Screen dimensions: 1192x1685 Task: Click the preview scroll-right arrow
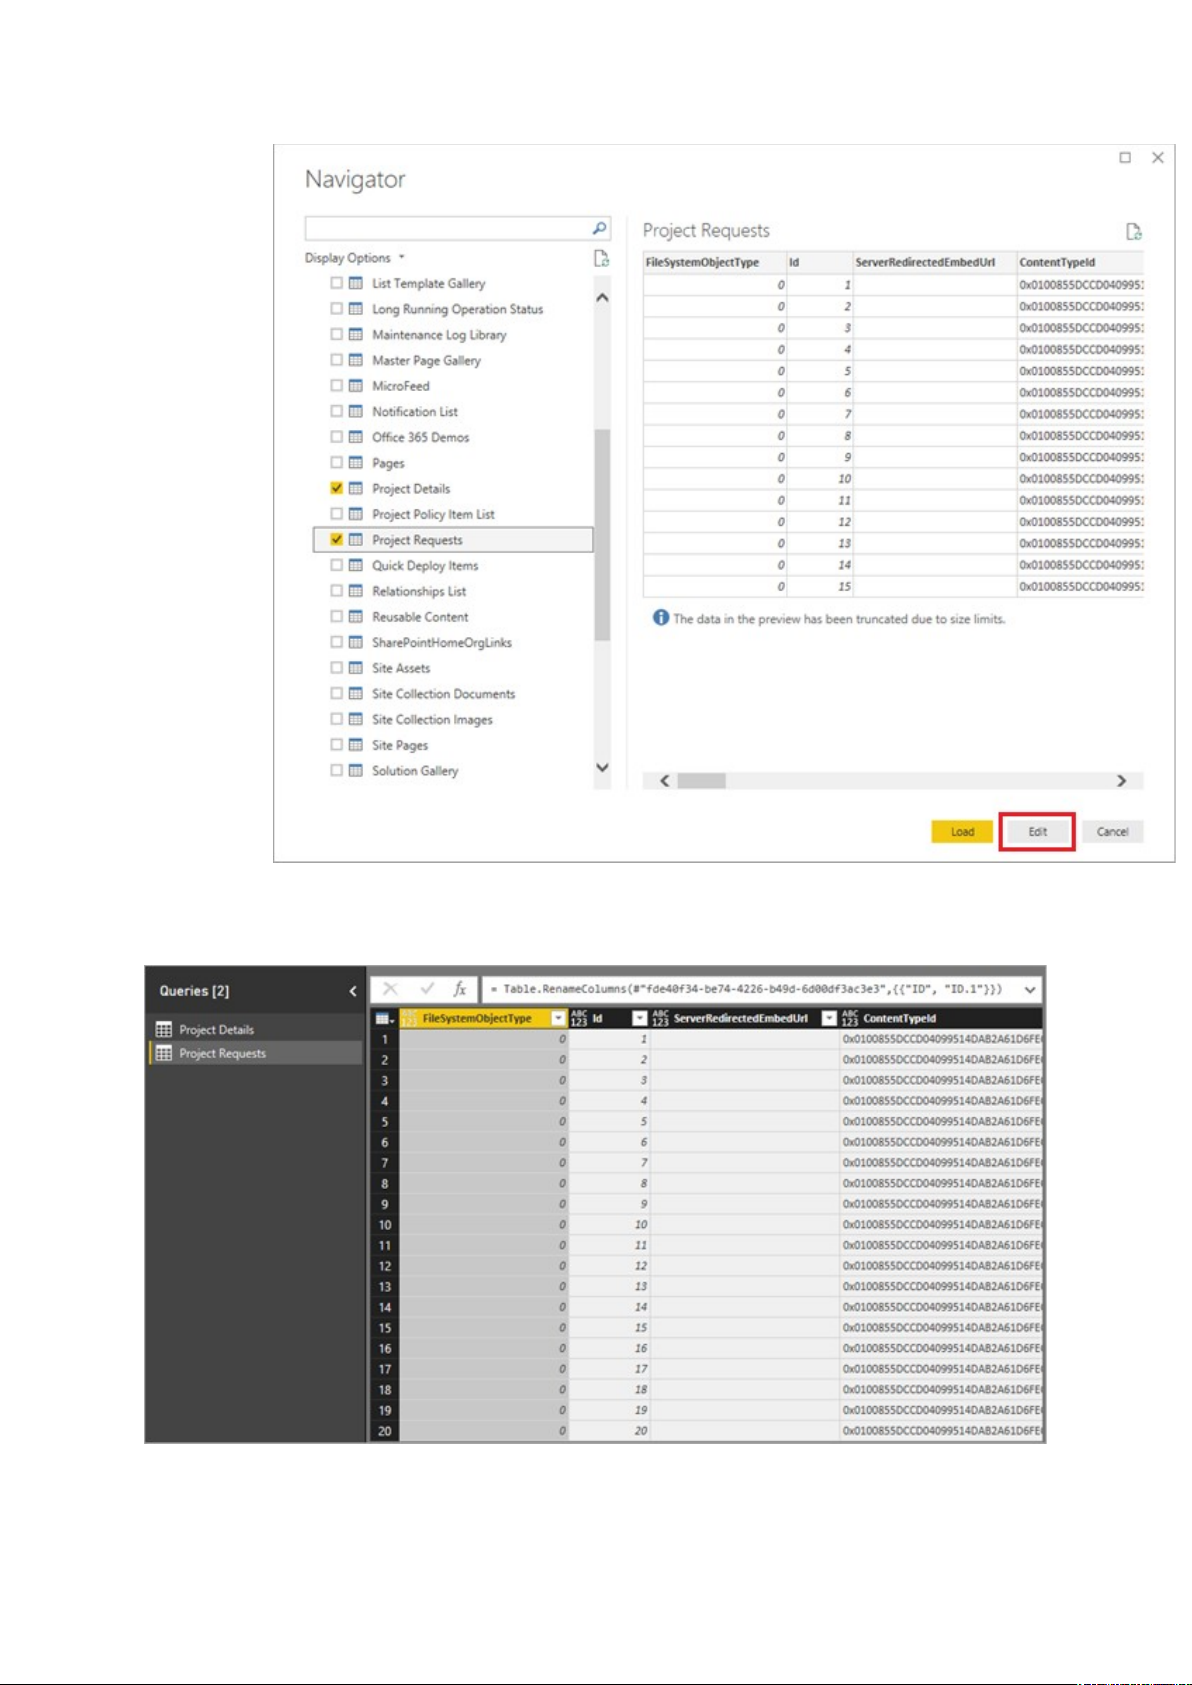tap(1121, 781)
